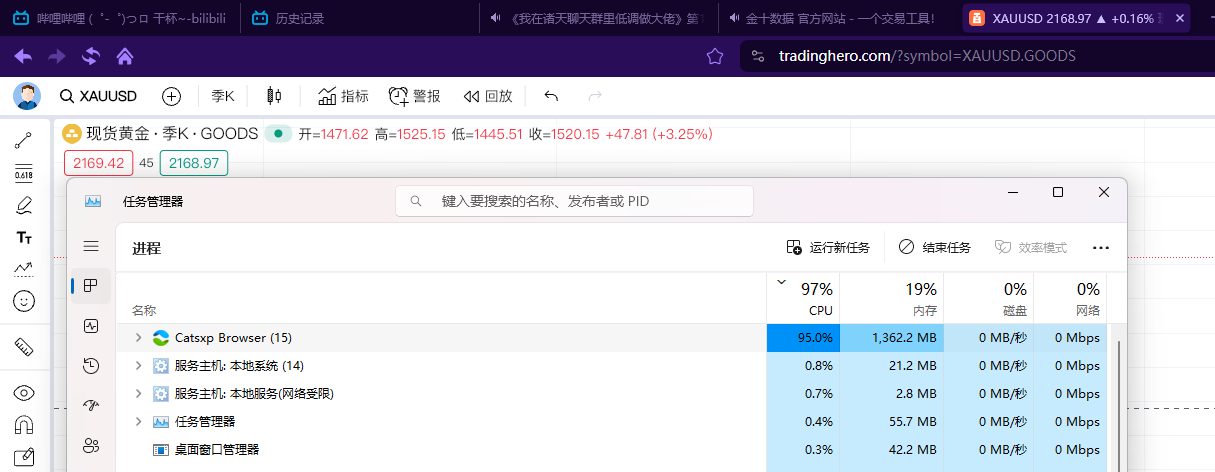Image resolution: width=1215 pixels, height=472 pixels.
Task: Open the user avatar profile
Action: 27,96
